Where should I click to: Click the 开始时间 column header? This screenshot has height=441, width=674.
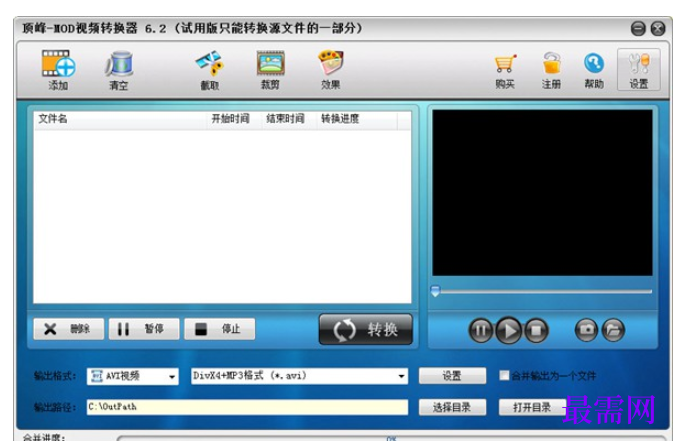(x=235, y=119)
